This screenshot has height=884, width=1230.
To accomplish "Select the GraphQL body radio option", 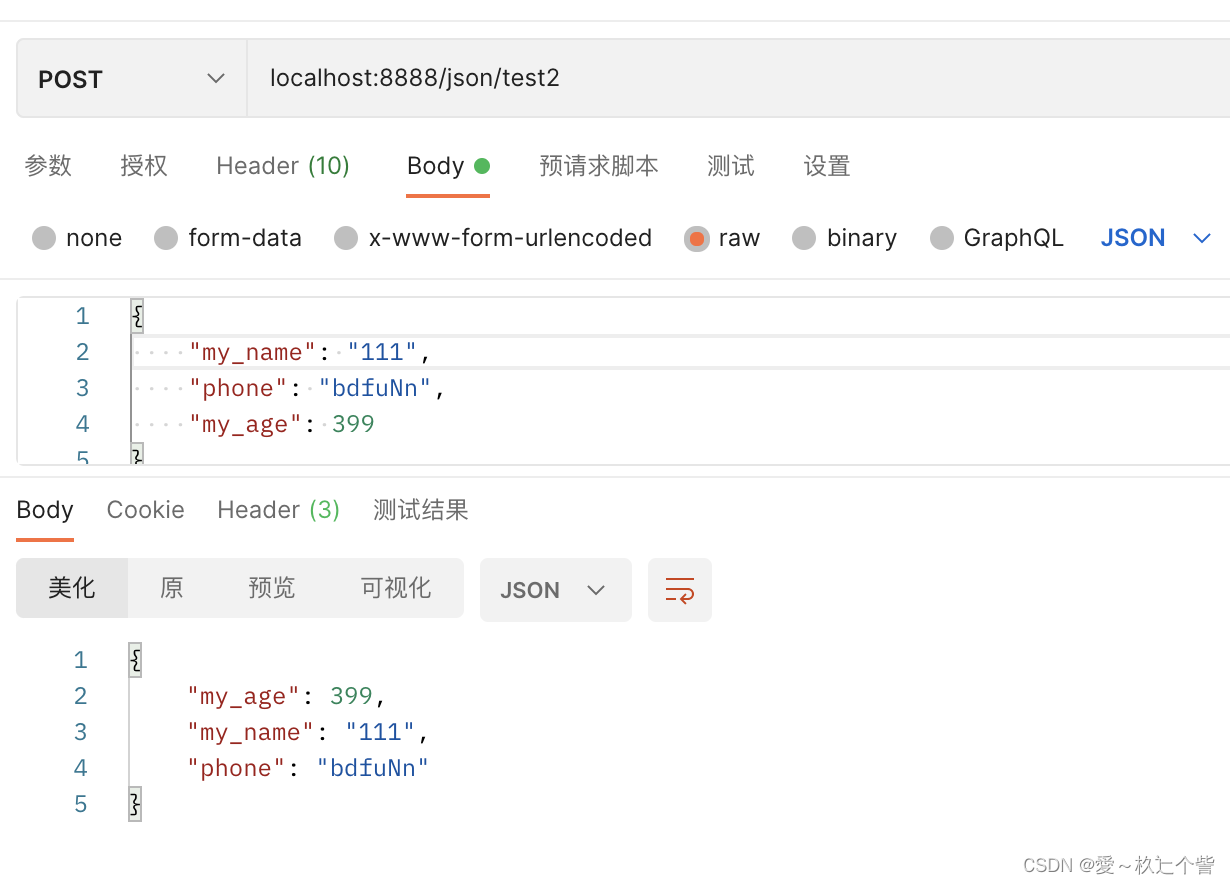I will [942, 239].
